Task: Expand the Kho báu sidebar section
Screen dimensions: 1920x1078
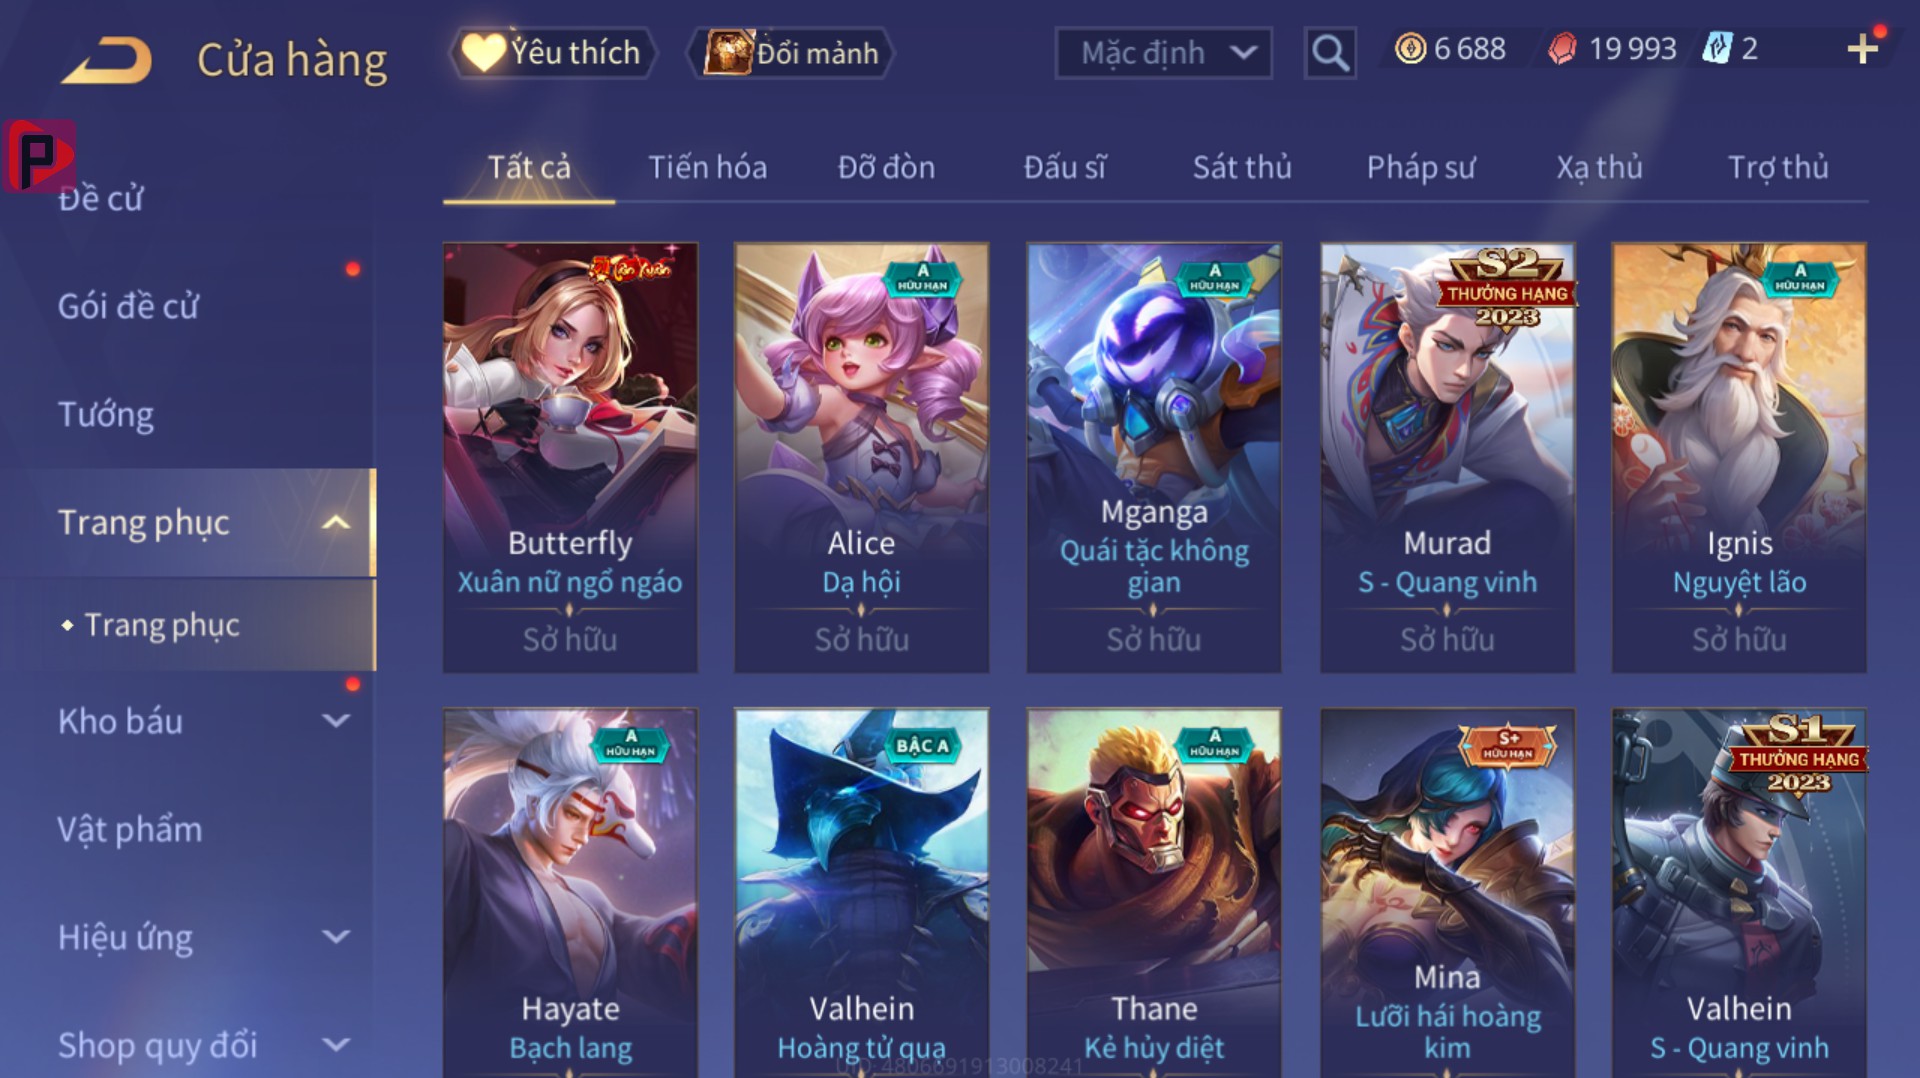Action: 337,720
